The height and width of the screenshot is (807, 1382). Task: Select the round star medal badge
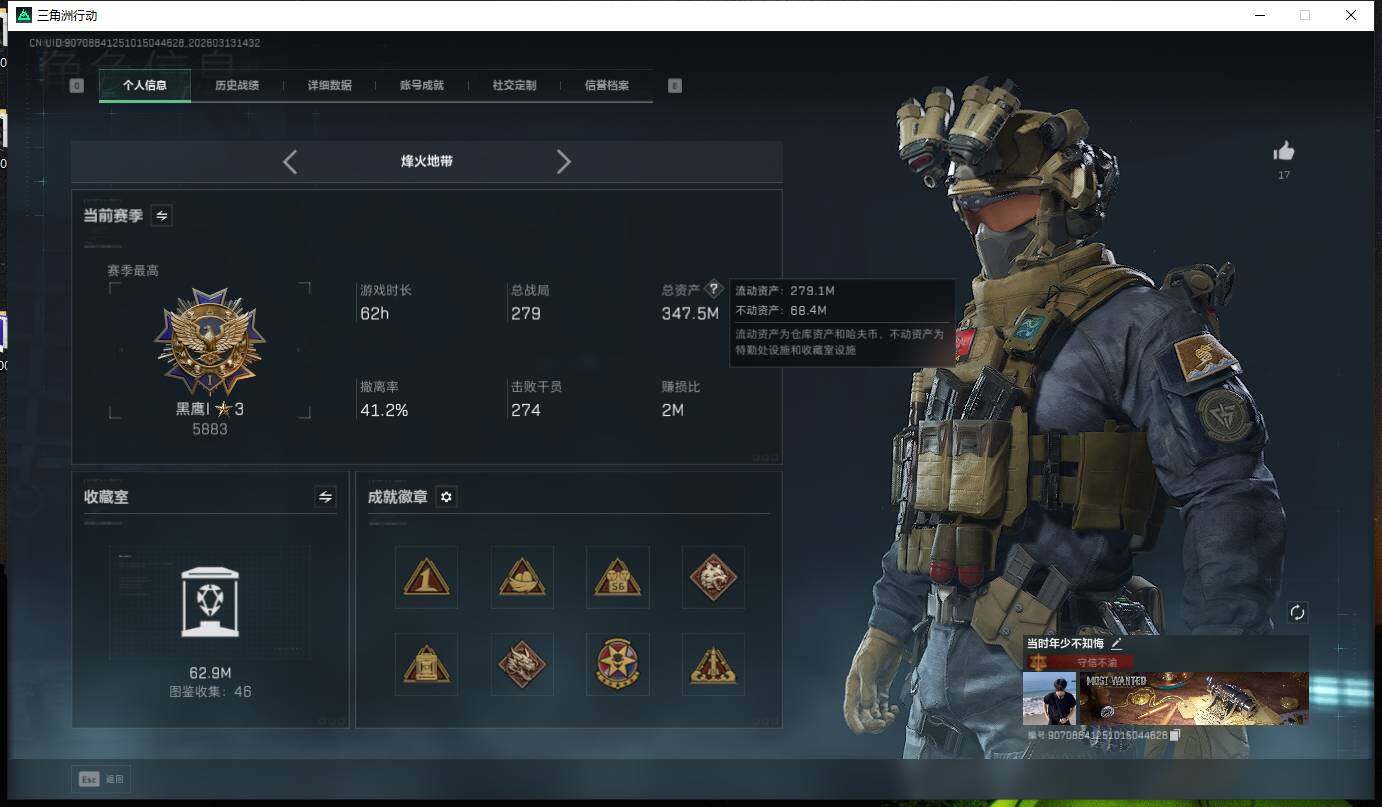click(618, 664)
